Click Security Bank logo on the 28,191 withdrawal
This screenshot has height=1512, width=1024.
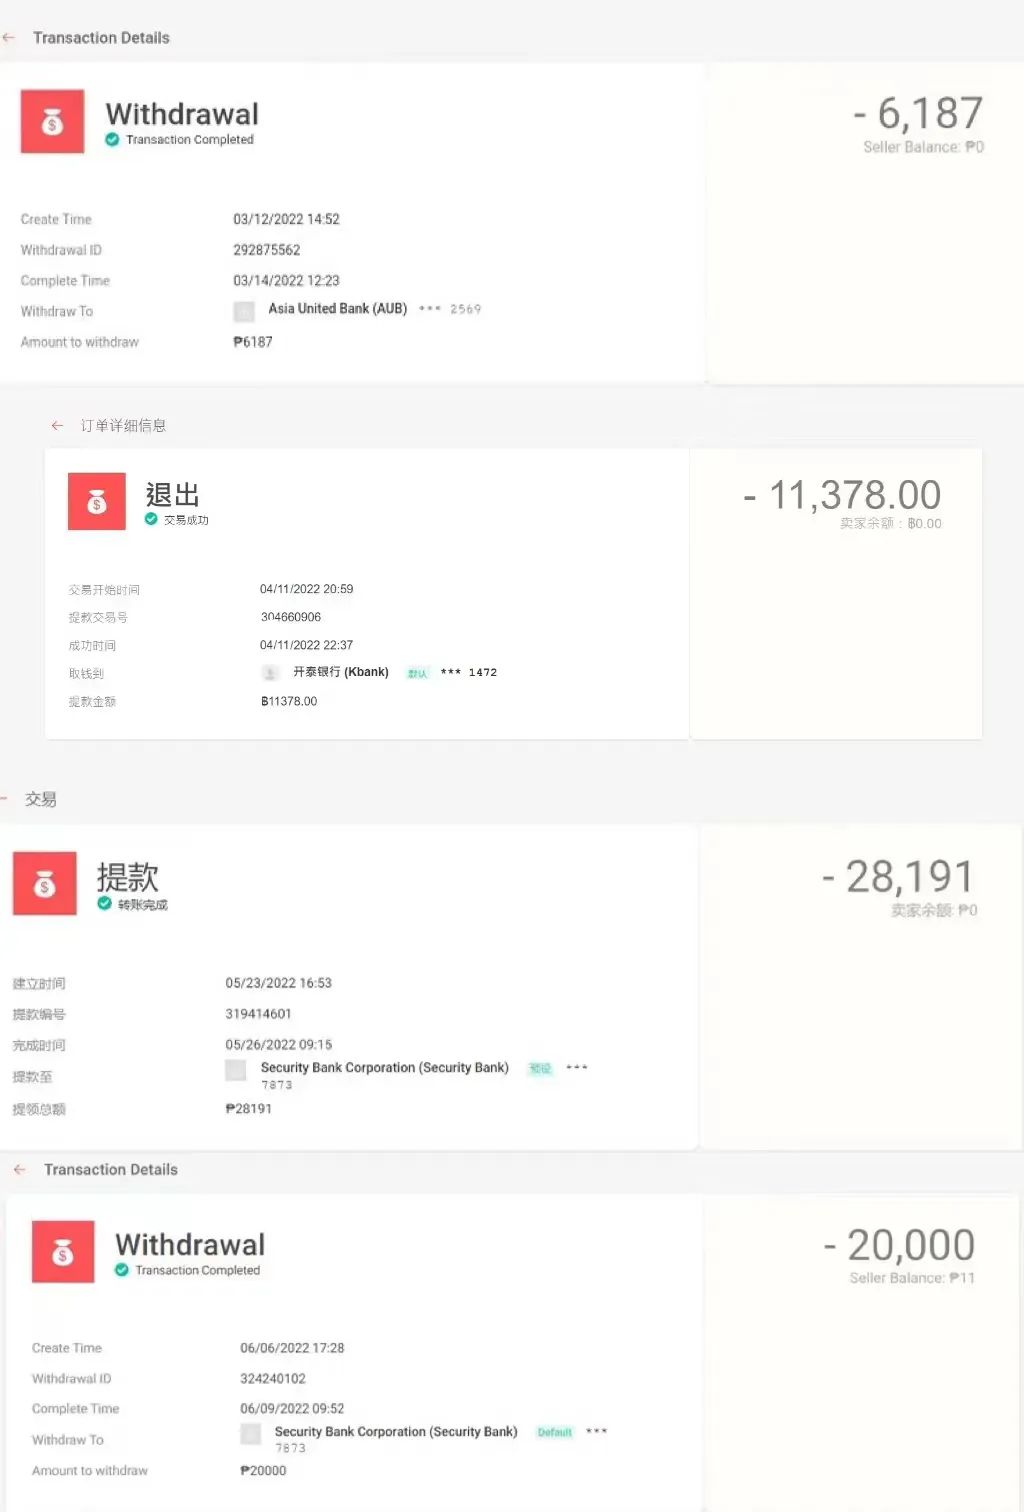coord(235,1070)
